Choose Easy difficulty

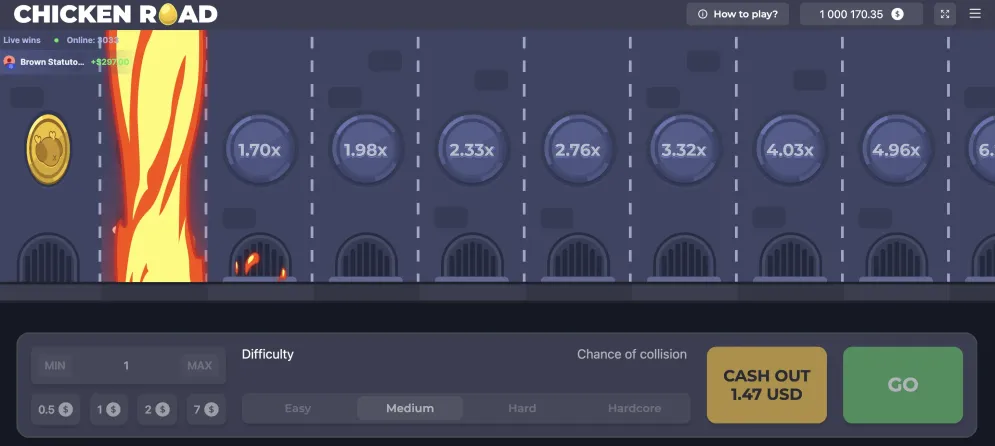(298, 408)
